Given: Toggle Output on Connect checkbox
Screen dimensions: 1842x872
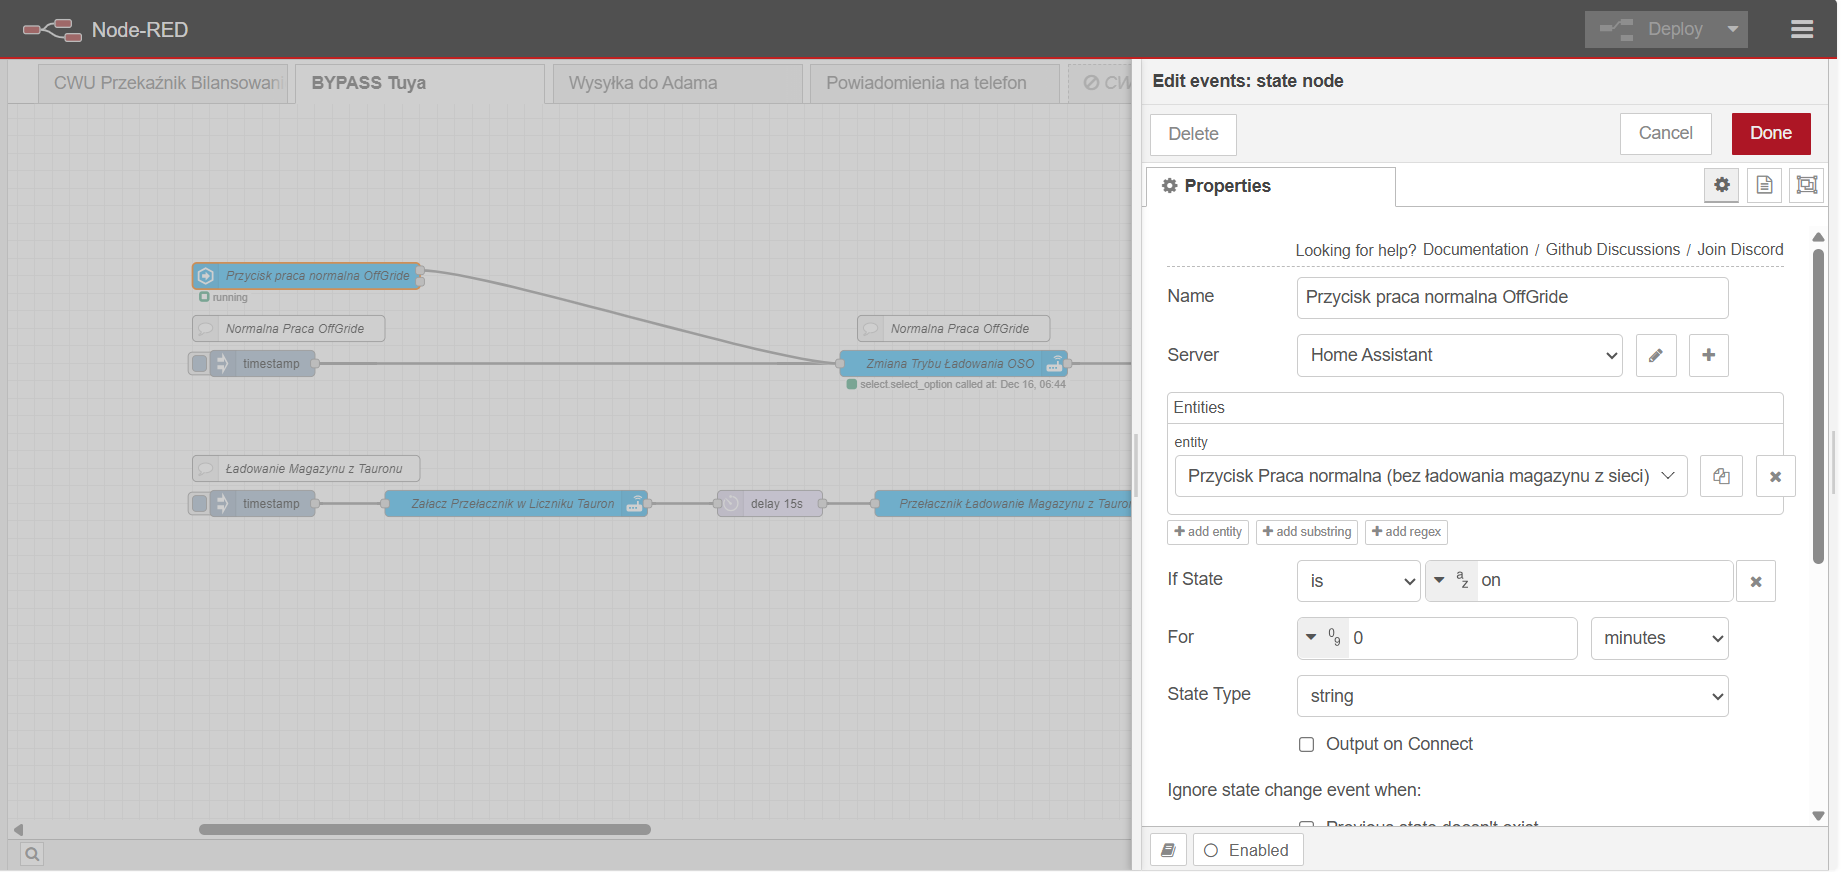Looking at the screenshot, I should click(1306, 744).
